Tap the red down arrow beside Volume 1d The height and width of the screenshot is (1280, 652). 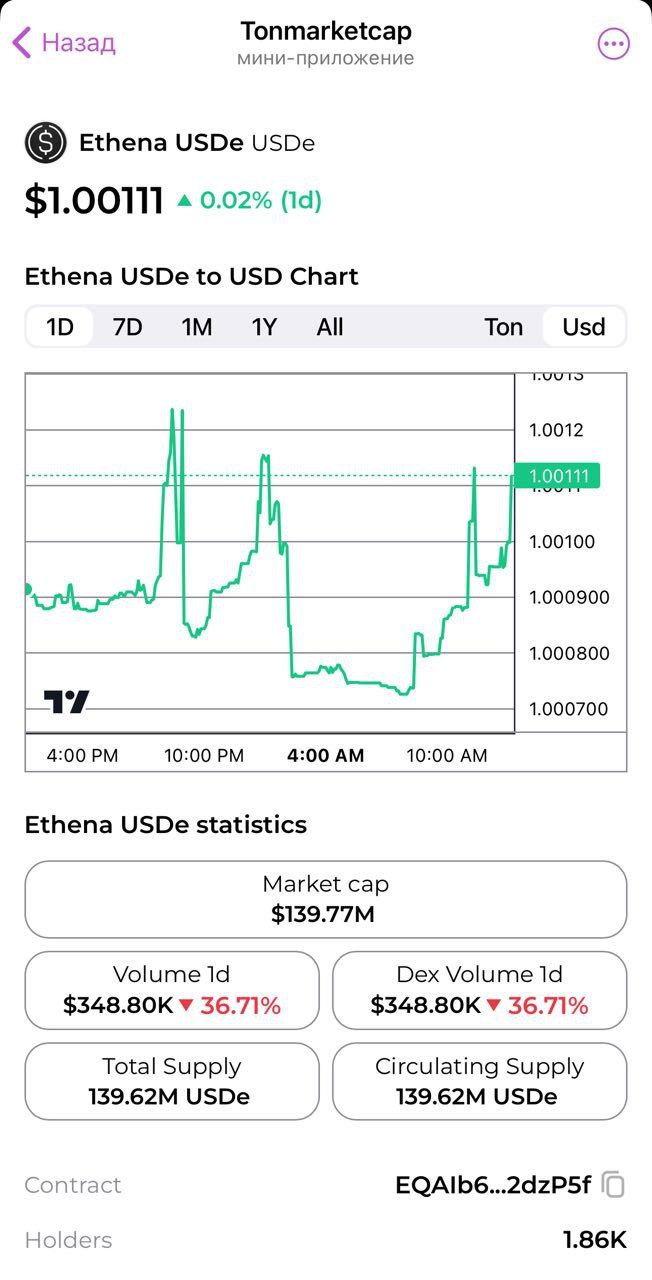pos(186,1006)
